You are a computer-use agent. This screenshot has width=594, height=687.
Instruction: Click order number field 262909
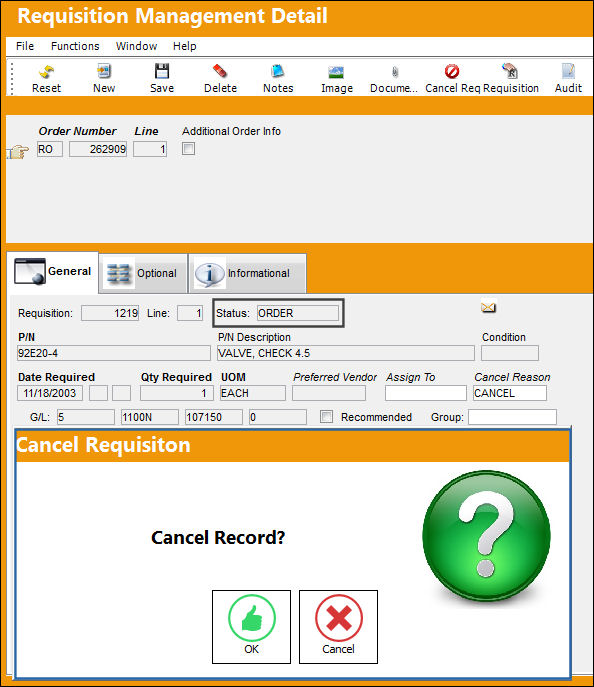pyautogui.click(x=98, y=149)
